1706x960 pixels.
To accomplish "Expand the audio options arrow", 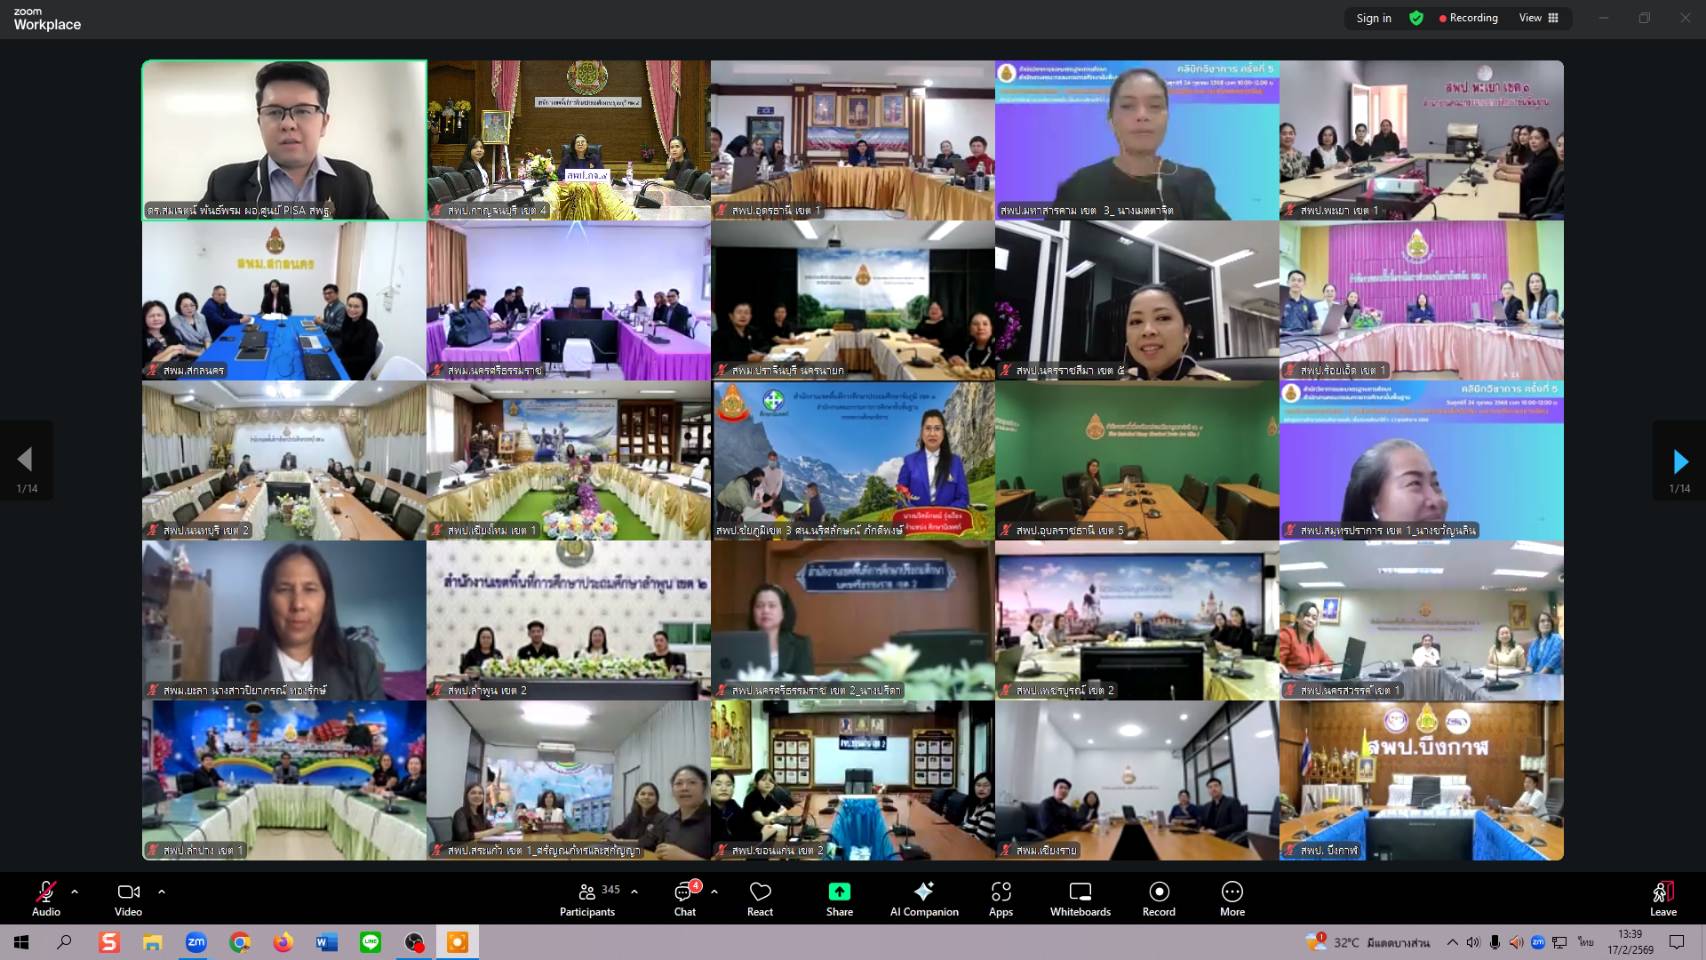I will click(75, 891).
